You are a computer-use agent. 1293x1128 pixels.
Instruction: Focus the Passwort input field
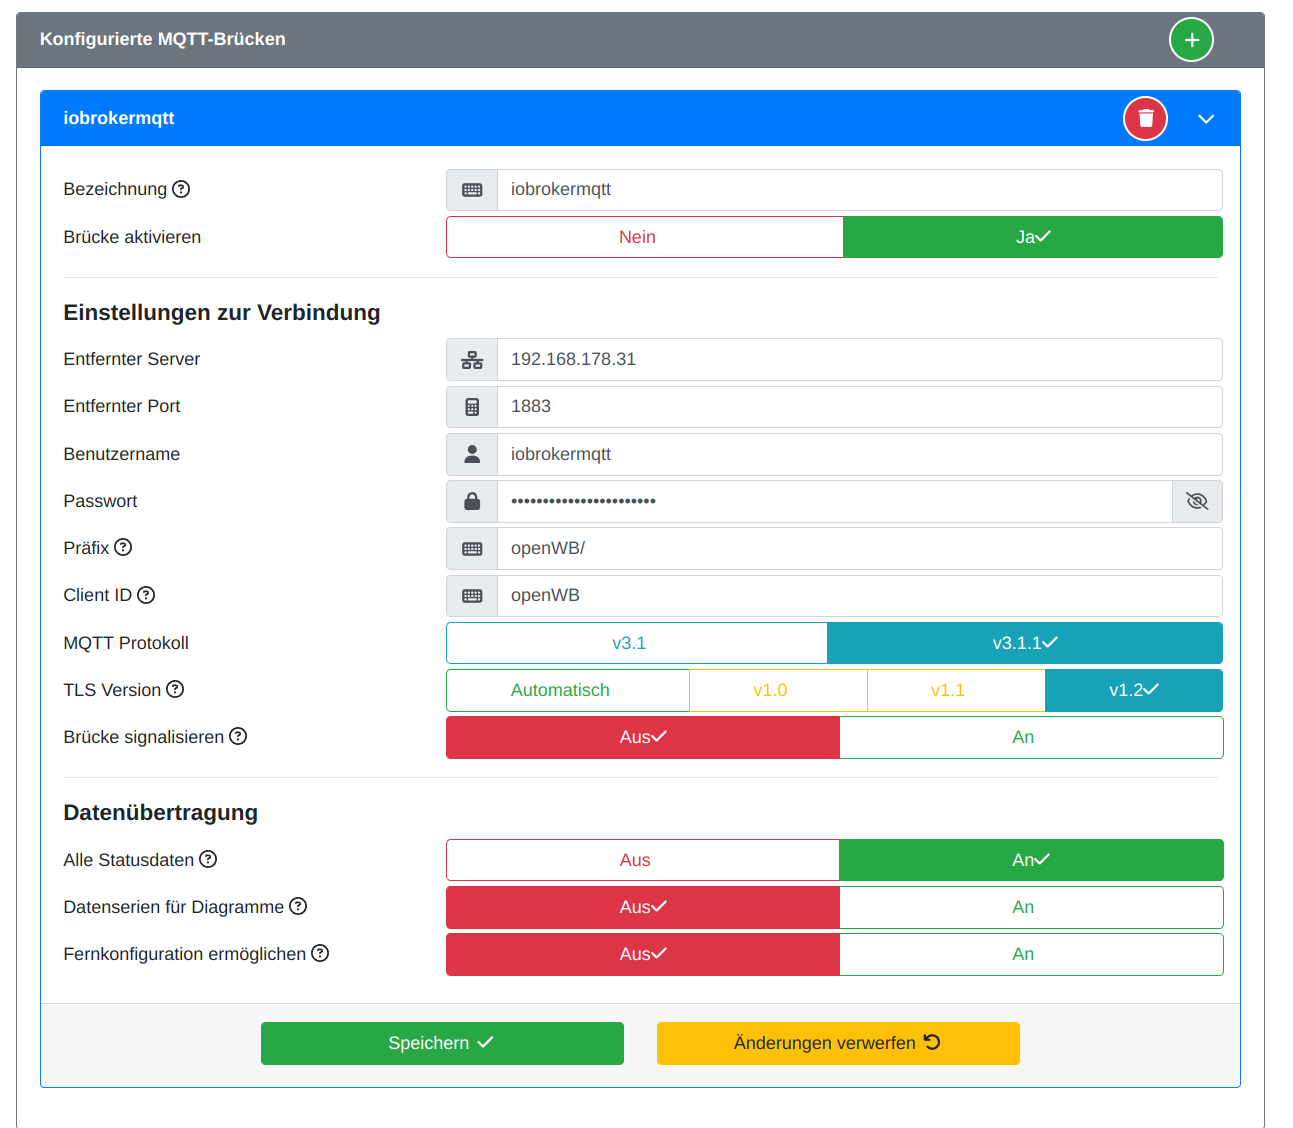(x=835, y=501)
